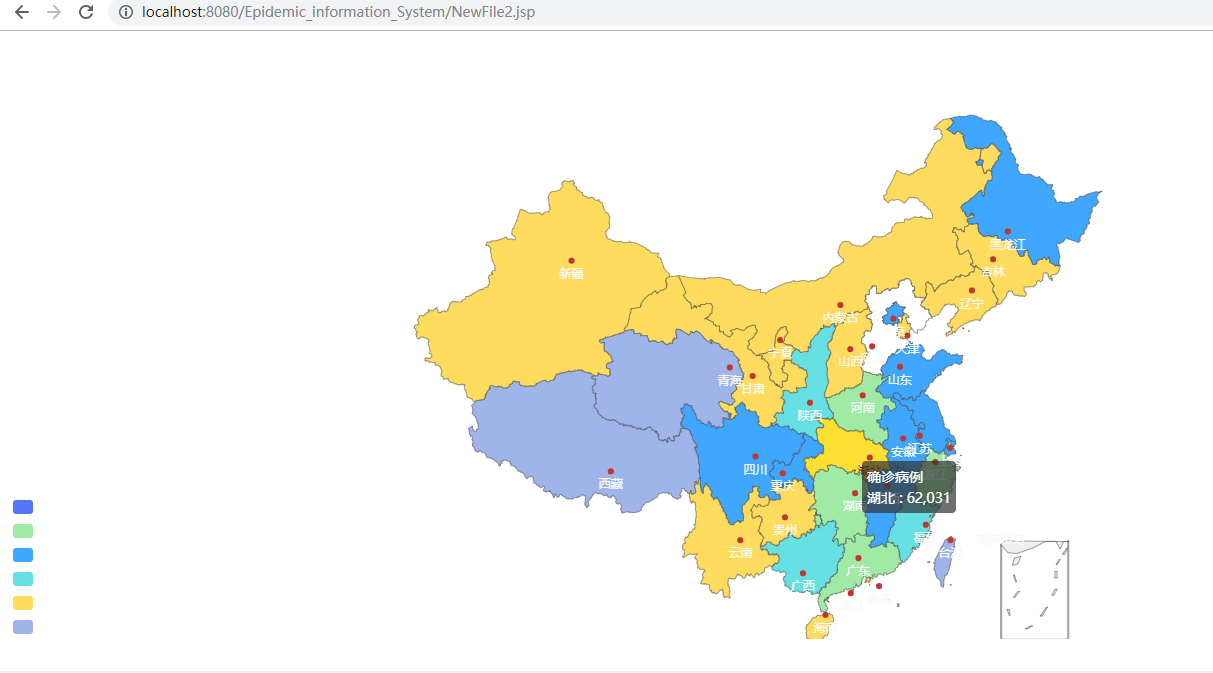1213x673 pixels.
Task: Toggle the cyan legend range
Action: coord(23,579)
